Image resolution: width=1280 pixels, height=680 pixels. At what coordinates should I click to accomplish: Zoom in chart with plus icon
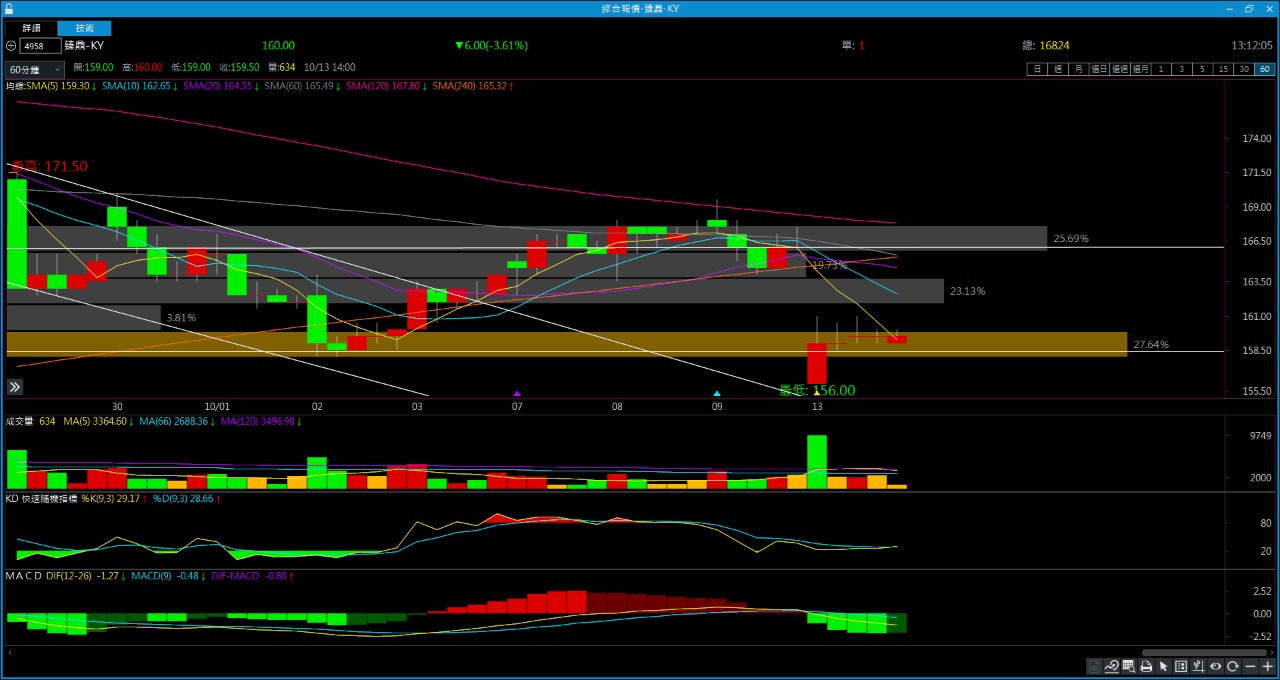(1267, 667)
